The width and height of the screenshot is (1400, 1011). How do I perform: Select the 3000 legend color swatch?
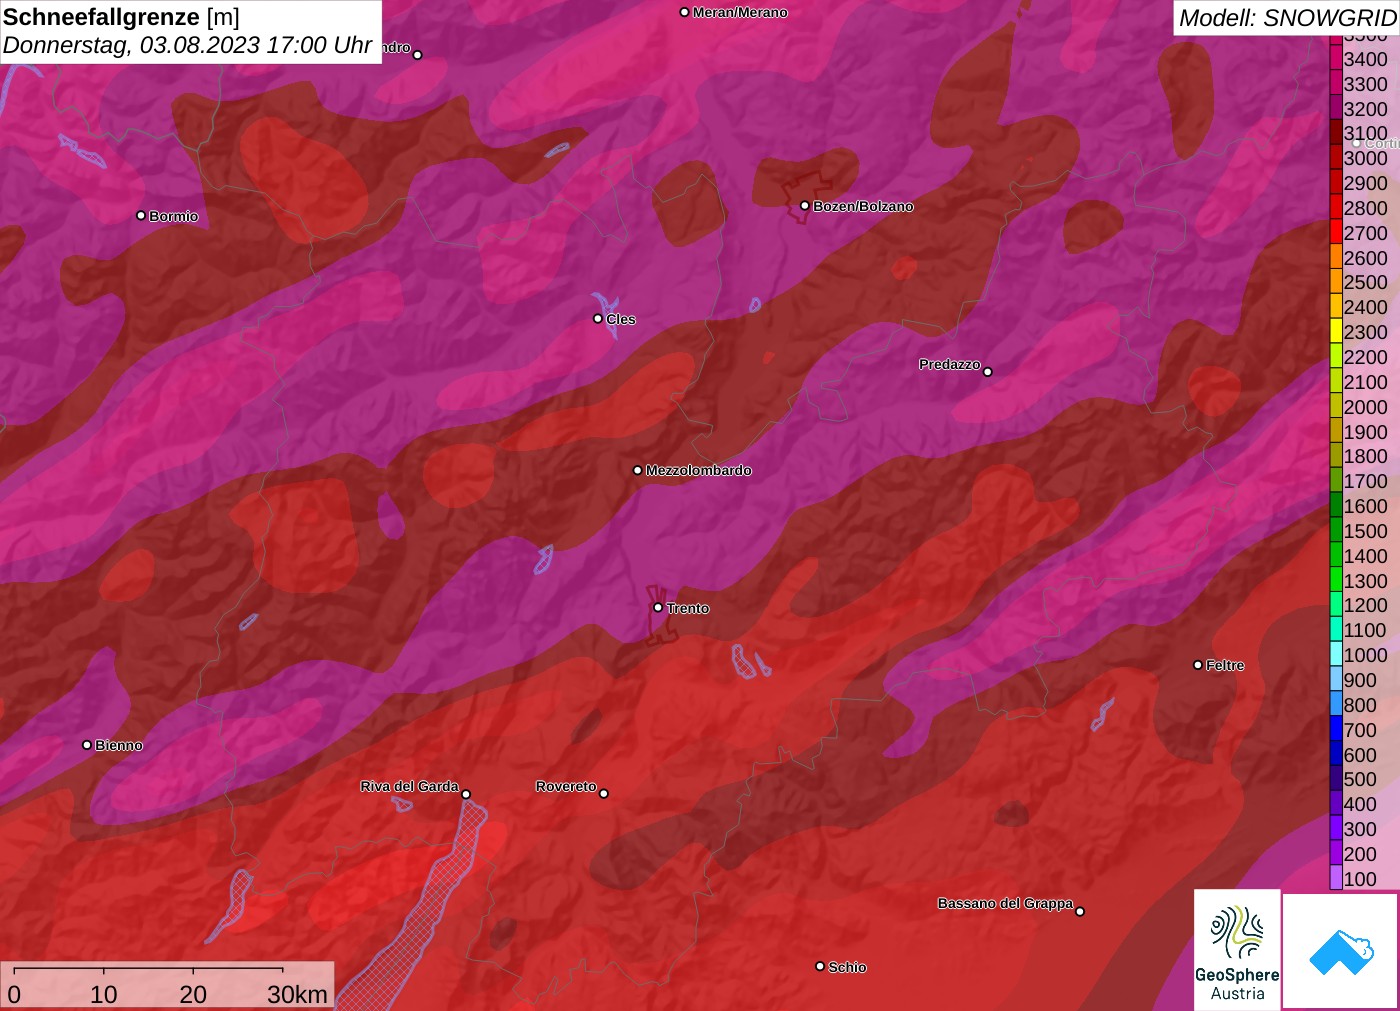point(1336,158)
